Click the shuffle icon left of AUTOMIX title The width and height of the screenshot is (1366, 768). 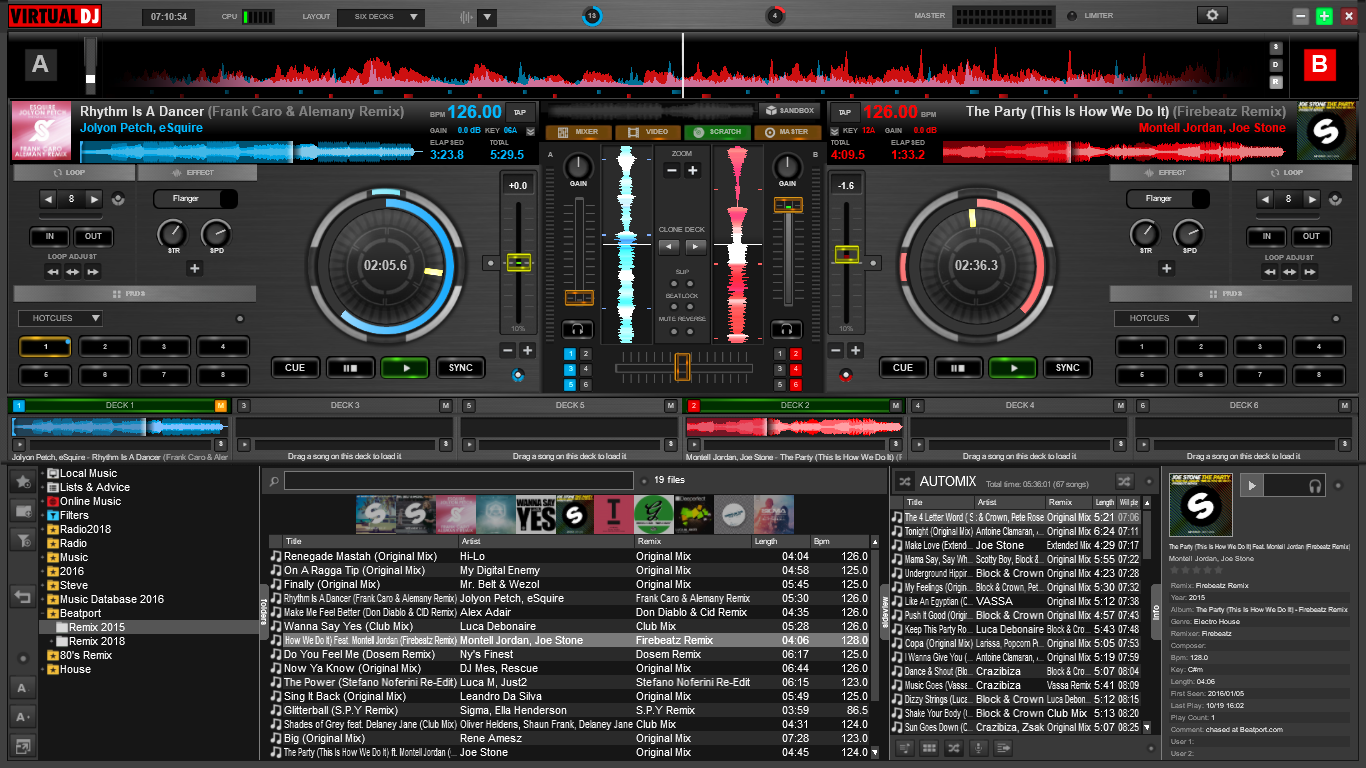(x=904, y=481)
